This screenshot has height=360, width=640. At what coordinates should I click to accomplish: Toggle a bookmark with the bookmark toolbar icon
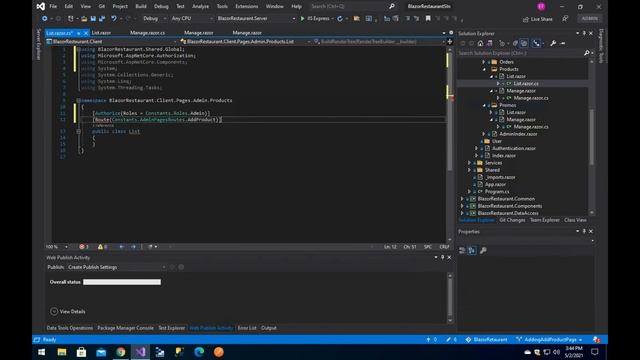(428, 18)
